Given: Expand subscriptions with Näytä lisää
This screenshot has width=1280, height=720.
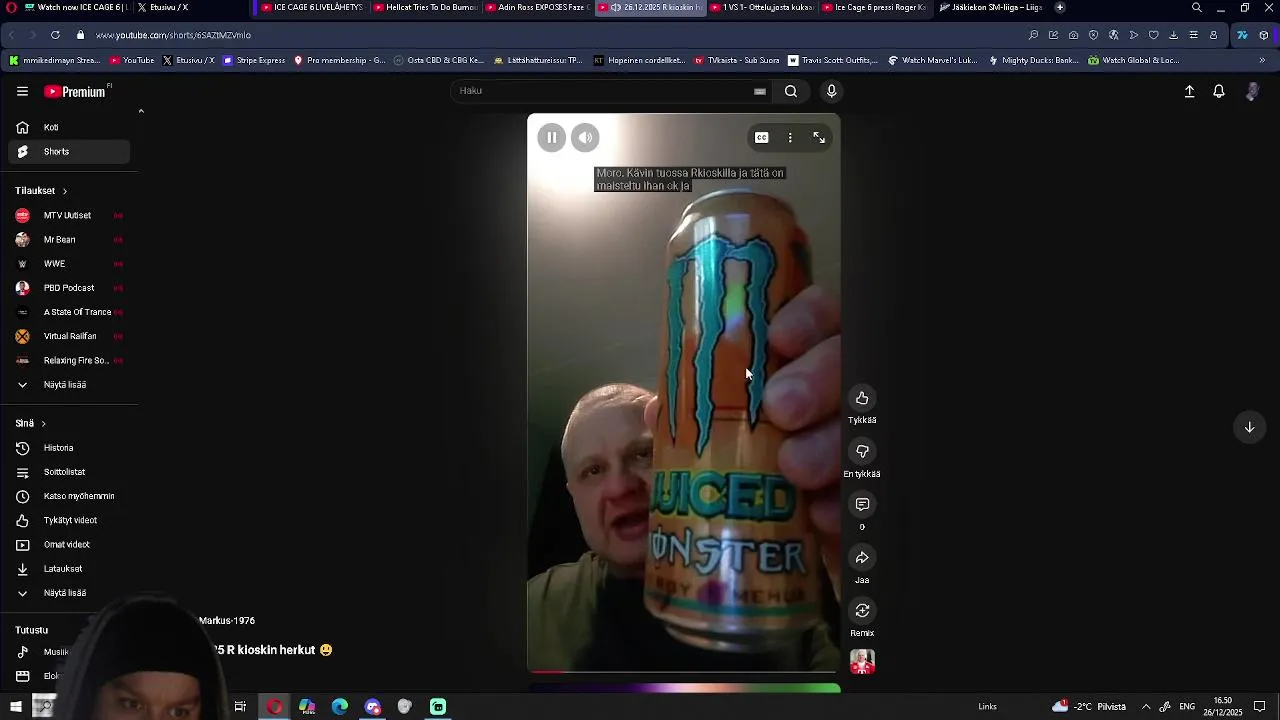Looking at the screenshot, I should [x=69, y=385].
